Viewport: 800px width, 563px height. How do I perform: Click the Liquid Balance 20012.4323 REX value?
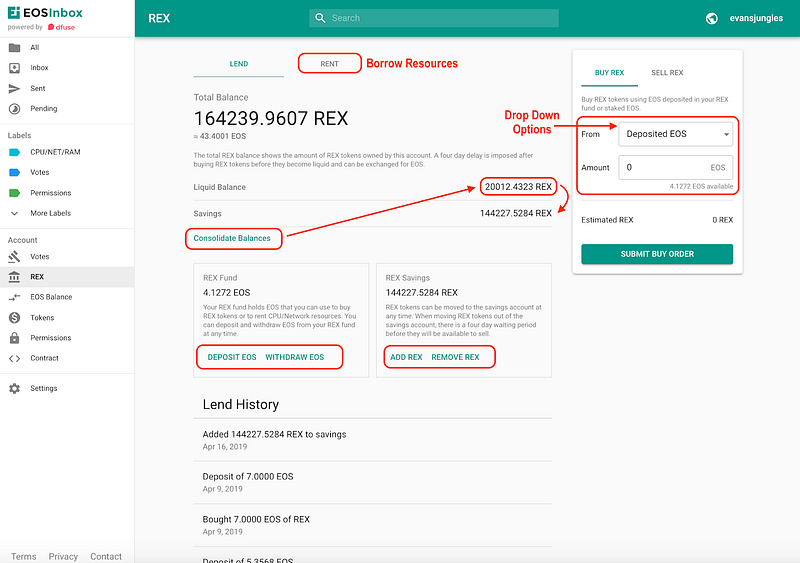point(518,187)
